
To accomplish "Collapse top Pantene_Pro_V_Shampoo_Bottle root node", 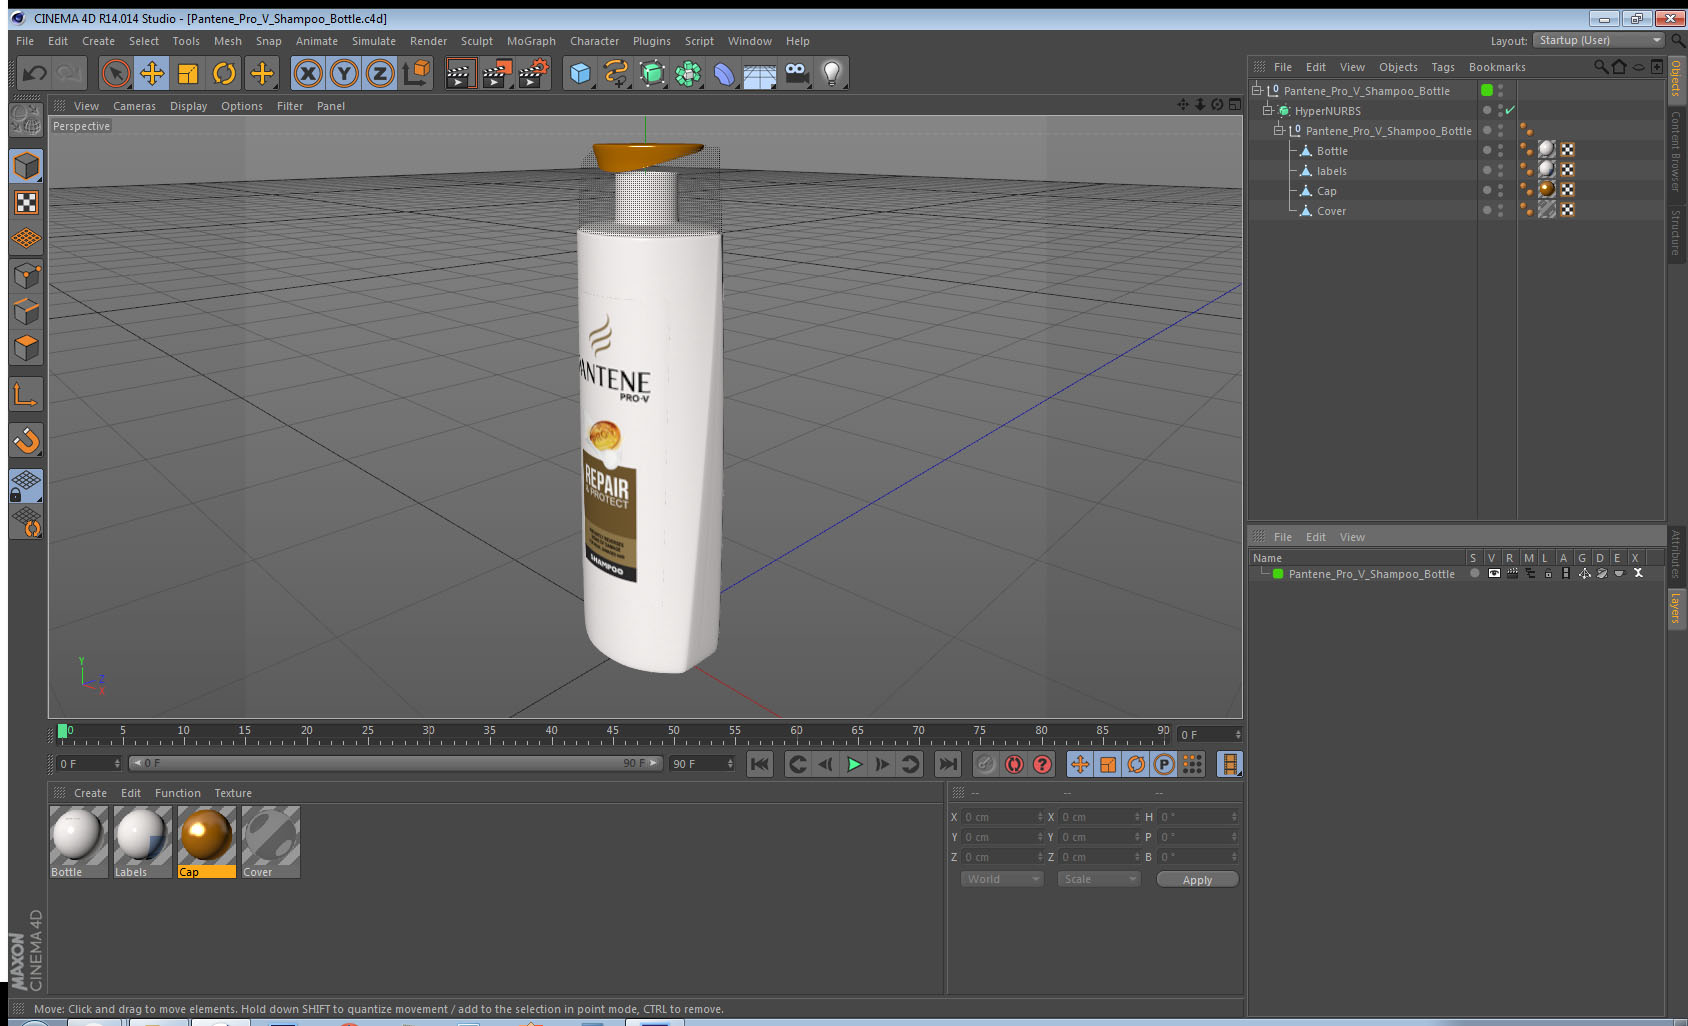I will [1257, 90].
